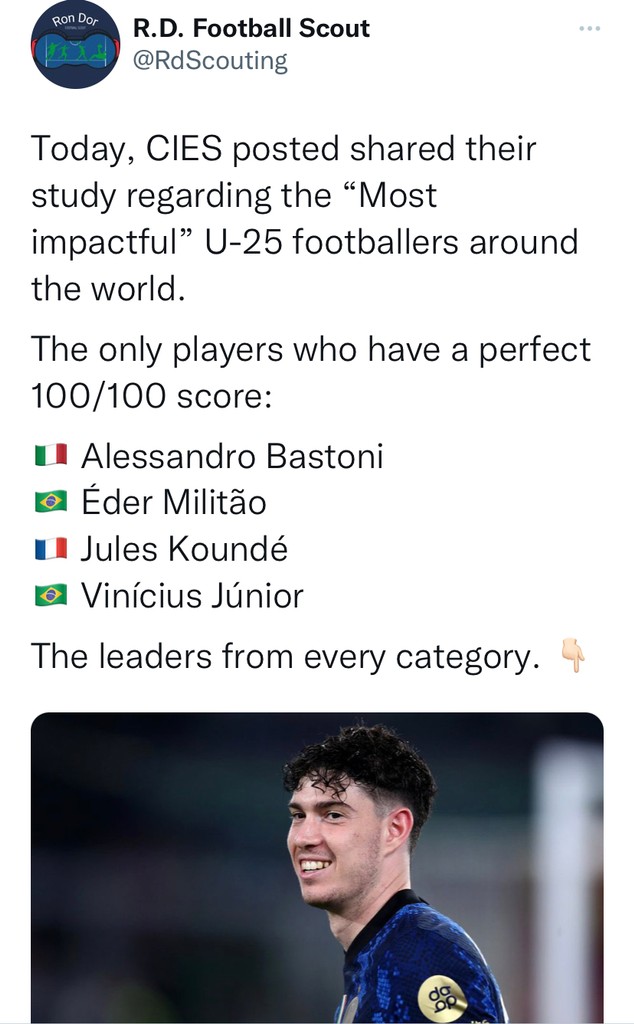Screen dimensions: 634x1024
Task: Click the yellow sponsor badge on jersey
Action: pyautogui.click(x=442, y=998)
